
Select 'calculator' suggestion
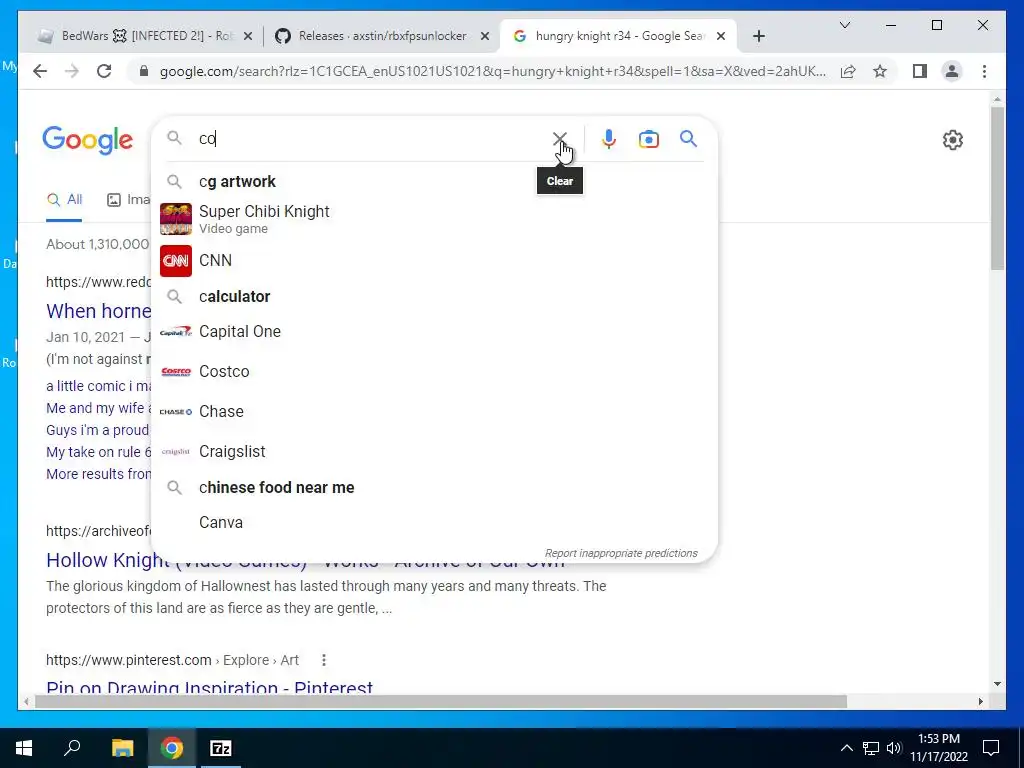pos(434,296)
